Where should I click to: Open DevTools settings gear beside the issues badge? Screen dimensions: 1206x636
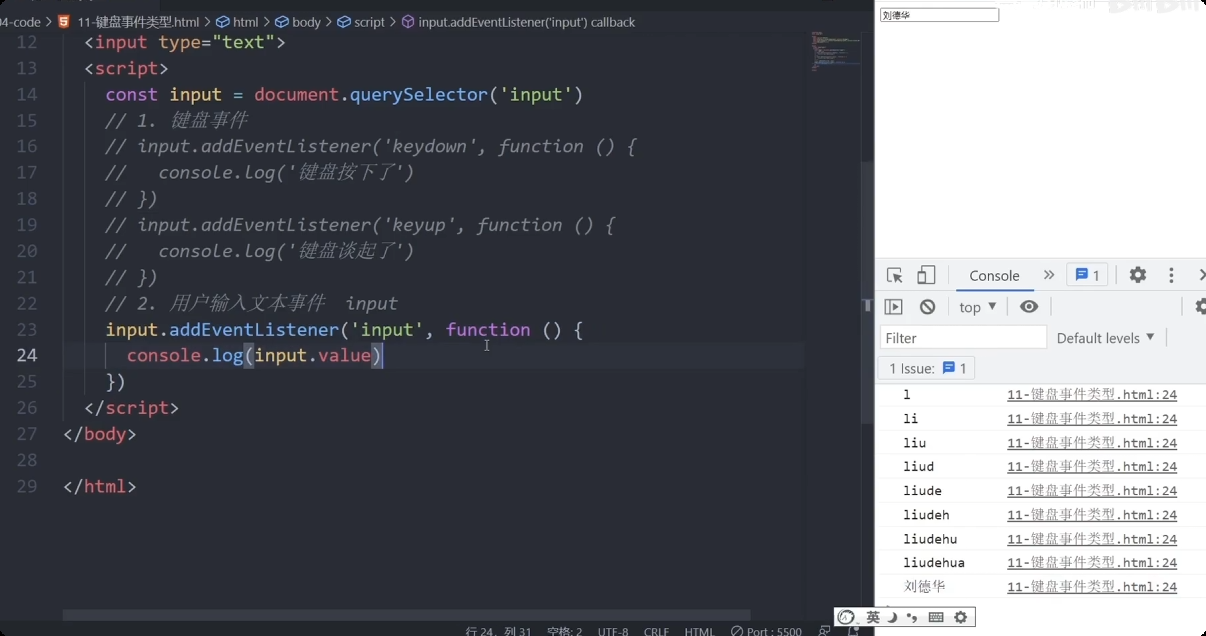click(1138, 275)
